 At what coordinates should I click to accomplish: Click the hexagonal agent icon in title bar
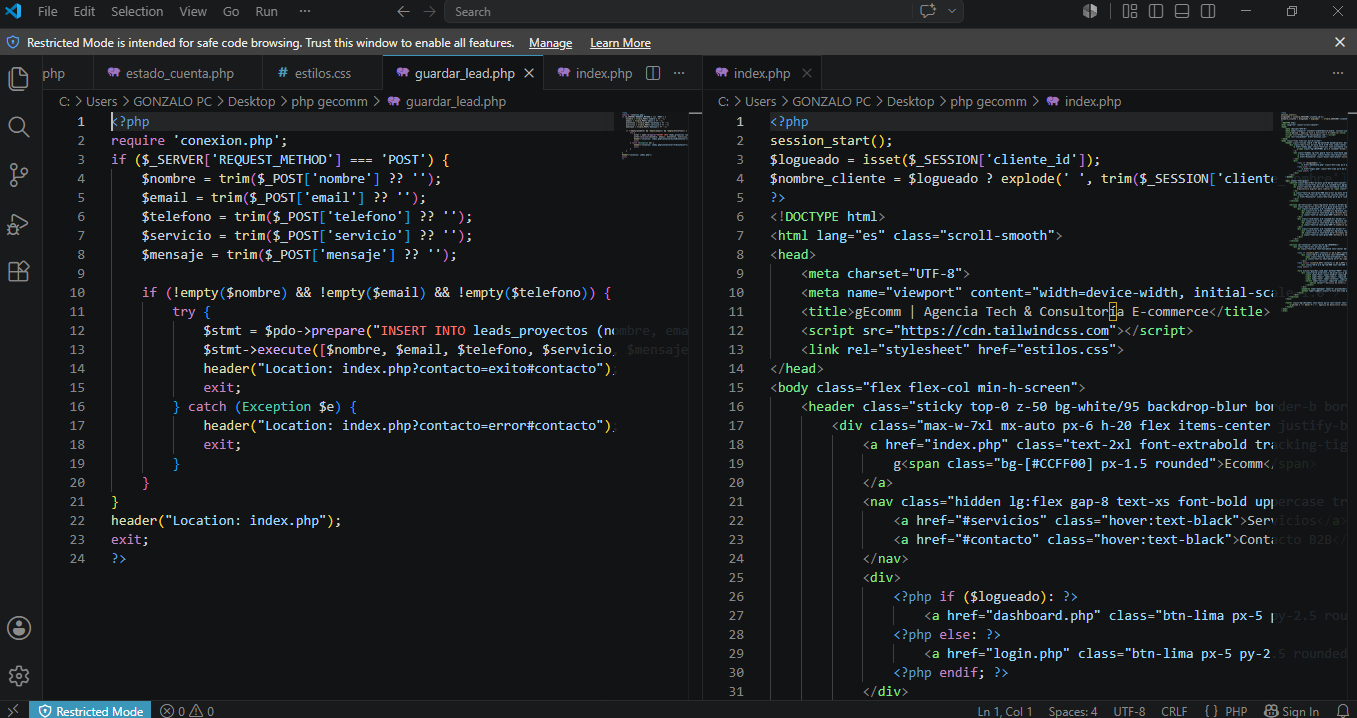tap(1090, 11)
